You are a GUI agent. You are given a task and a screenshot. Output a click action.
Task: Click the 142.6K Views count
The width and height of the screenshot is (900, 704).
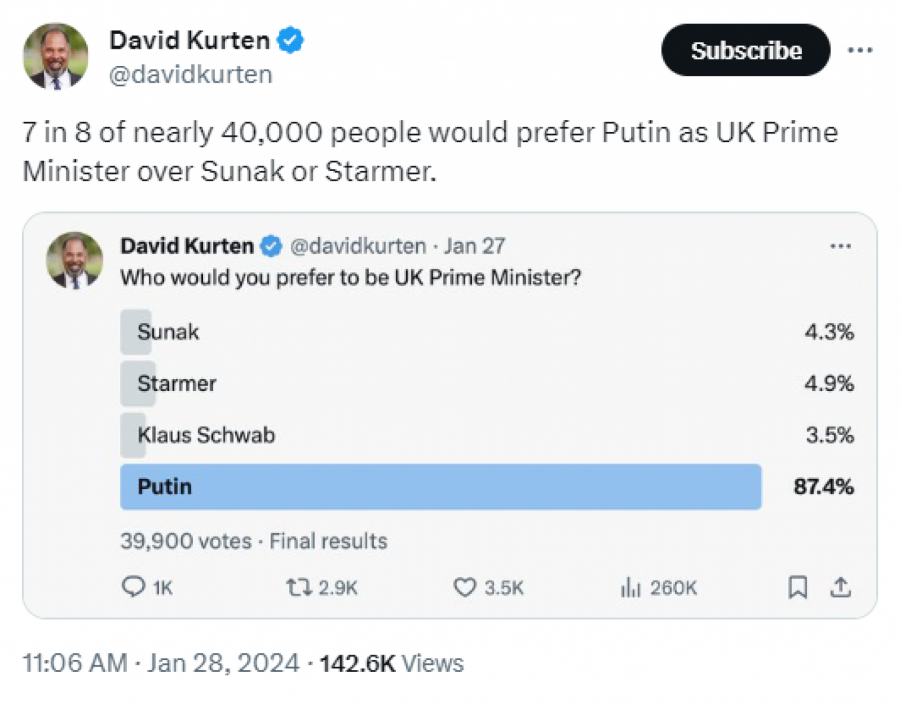(392, 663)
